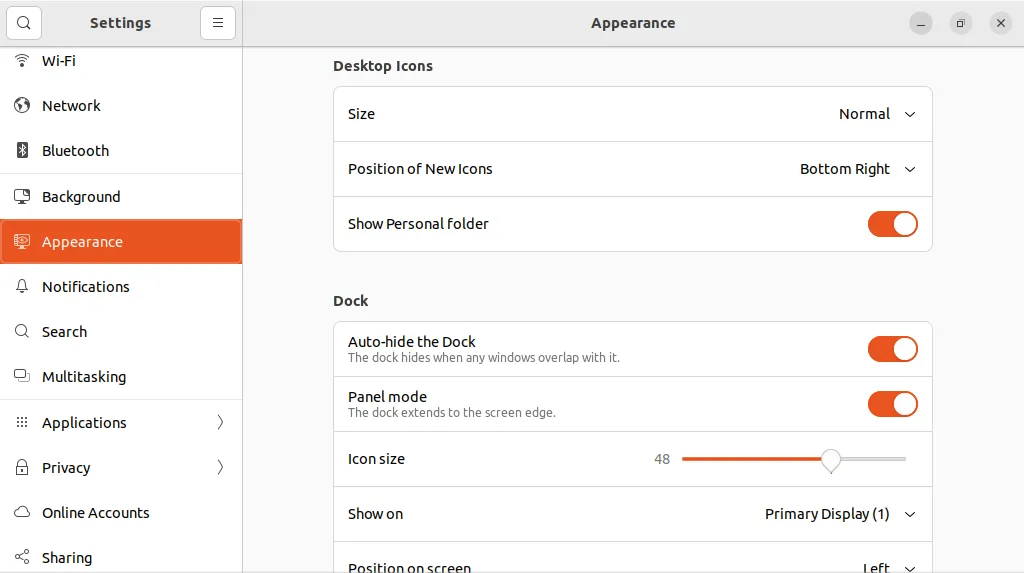
Task: Open the desktop icon Size dropdown
Action: click(x=877, y=114)
